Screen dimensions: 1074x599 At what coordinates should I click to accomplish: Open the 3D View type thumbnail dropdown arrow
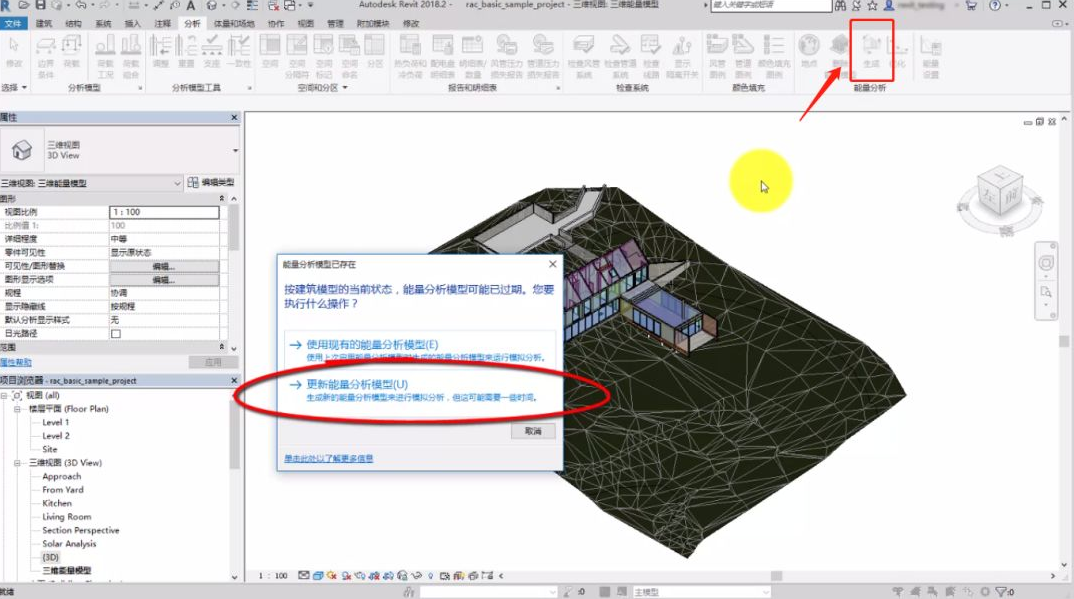[235, 151]
